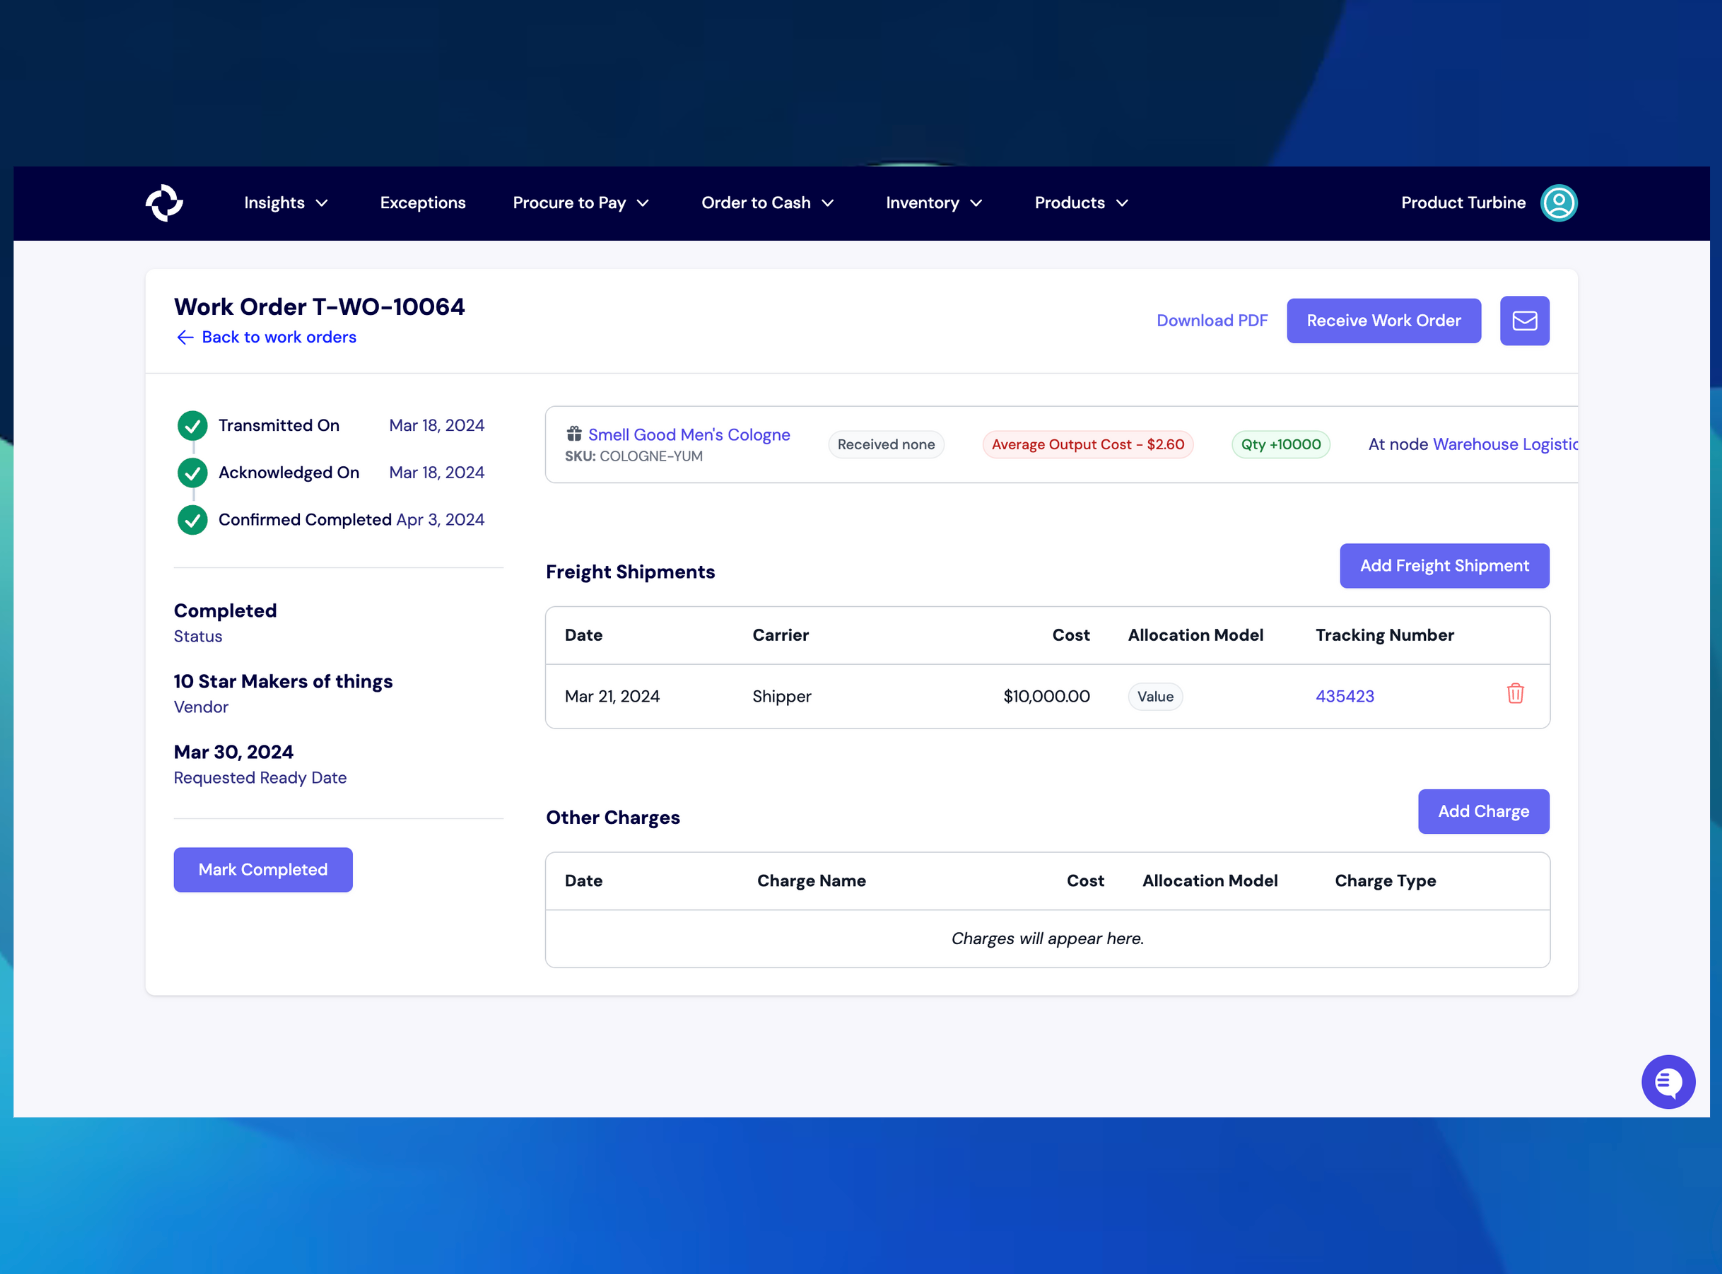The image size is (1722, 1274).
Task: Open the Order to Cash dropdown
Action: [x=767, y=203]
